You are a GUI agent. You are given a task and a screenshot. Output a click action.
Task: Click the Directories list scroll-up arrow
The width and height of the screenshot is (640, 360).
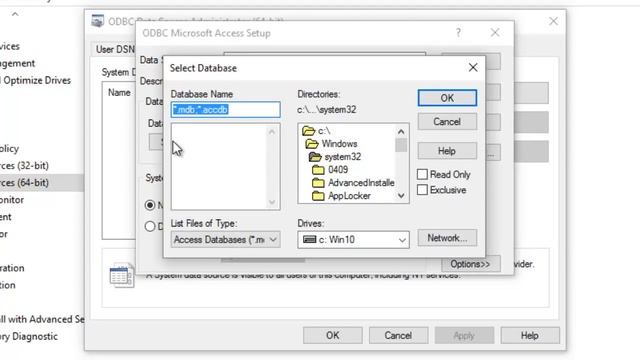401,131
